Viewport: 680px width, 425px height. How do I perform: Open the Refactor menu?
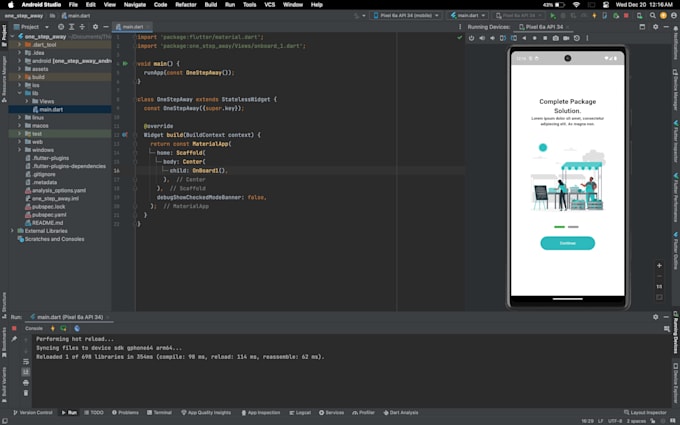click(186, 5)
